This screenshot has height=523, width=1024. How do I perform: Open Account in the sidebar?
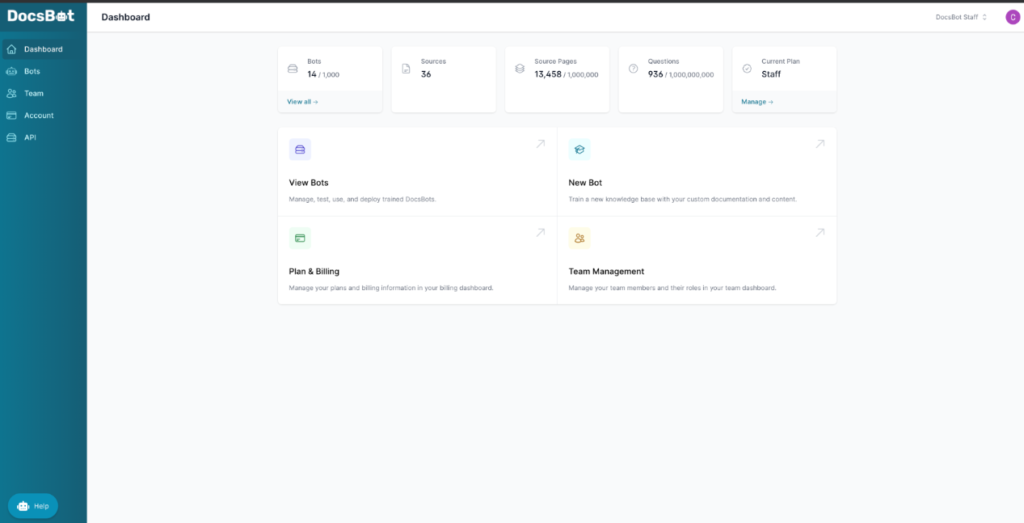tap(42, 116)
